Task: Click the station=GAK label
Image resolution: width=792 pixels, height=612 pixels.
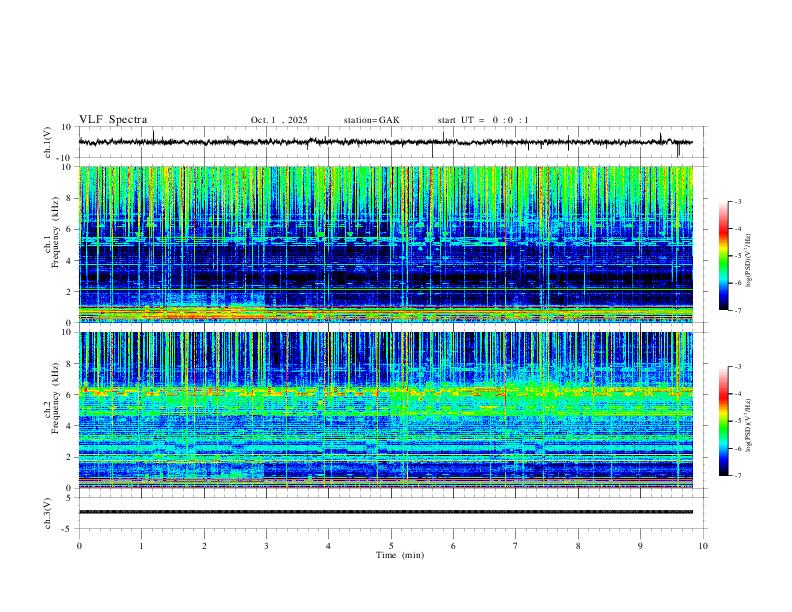Action: (371, 120)
